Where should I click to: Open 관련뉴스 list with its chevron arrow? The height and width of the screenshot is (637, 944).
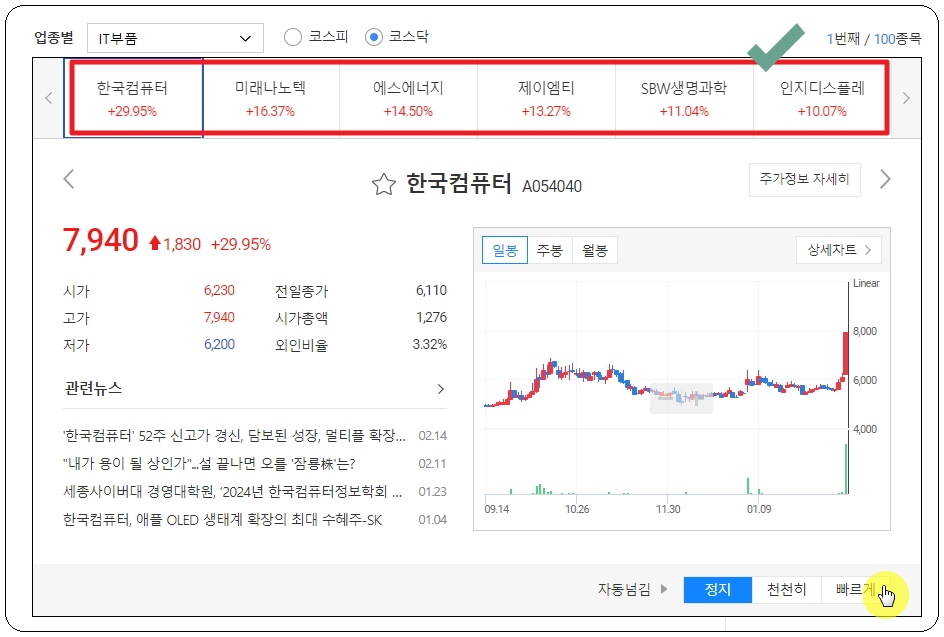tap(441, 389)
